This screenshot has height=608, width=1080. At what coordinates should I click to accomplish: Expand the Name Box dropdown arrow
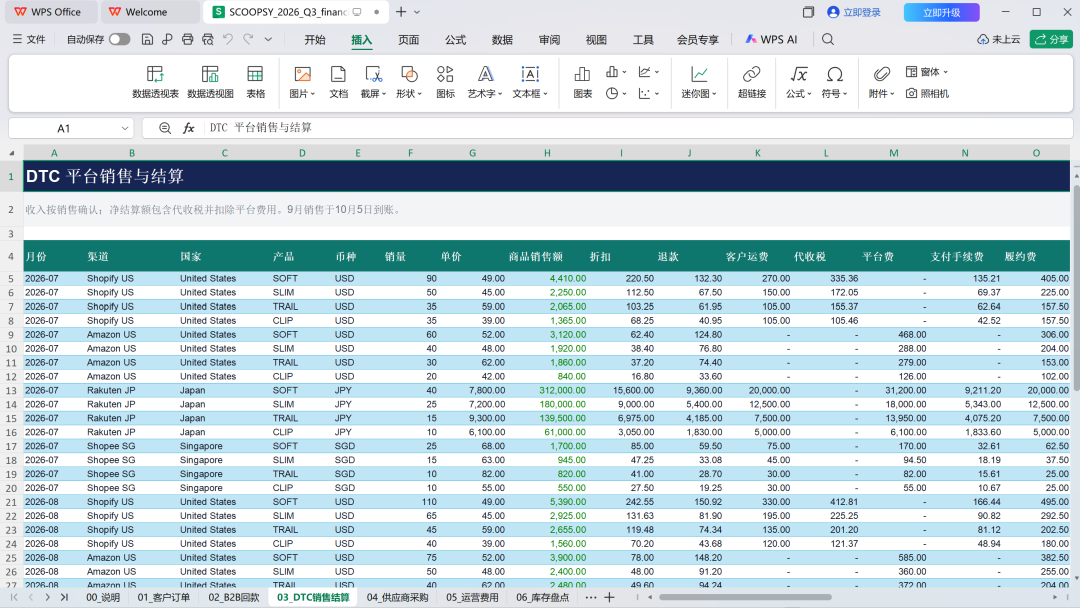point(125,128)
